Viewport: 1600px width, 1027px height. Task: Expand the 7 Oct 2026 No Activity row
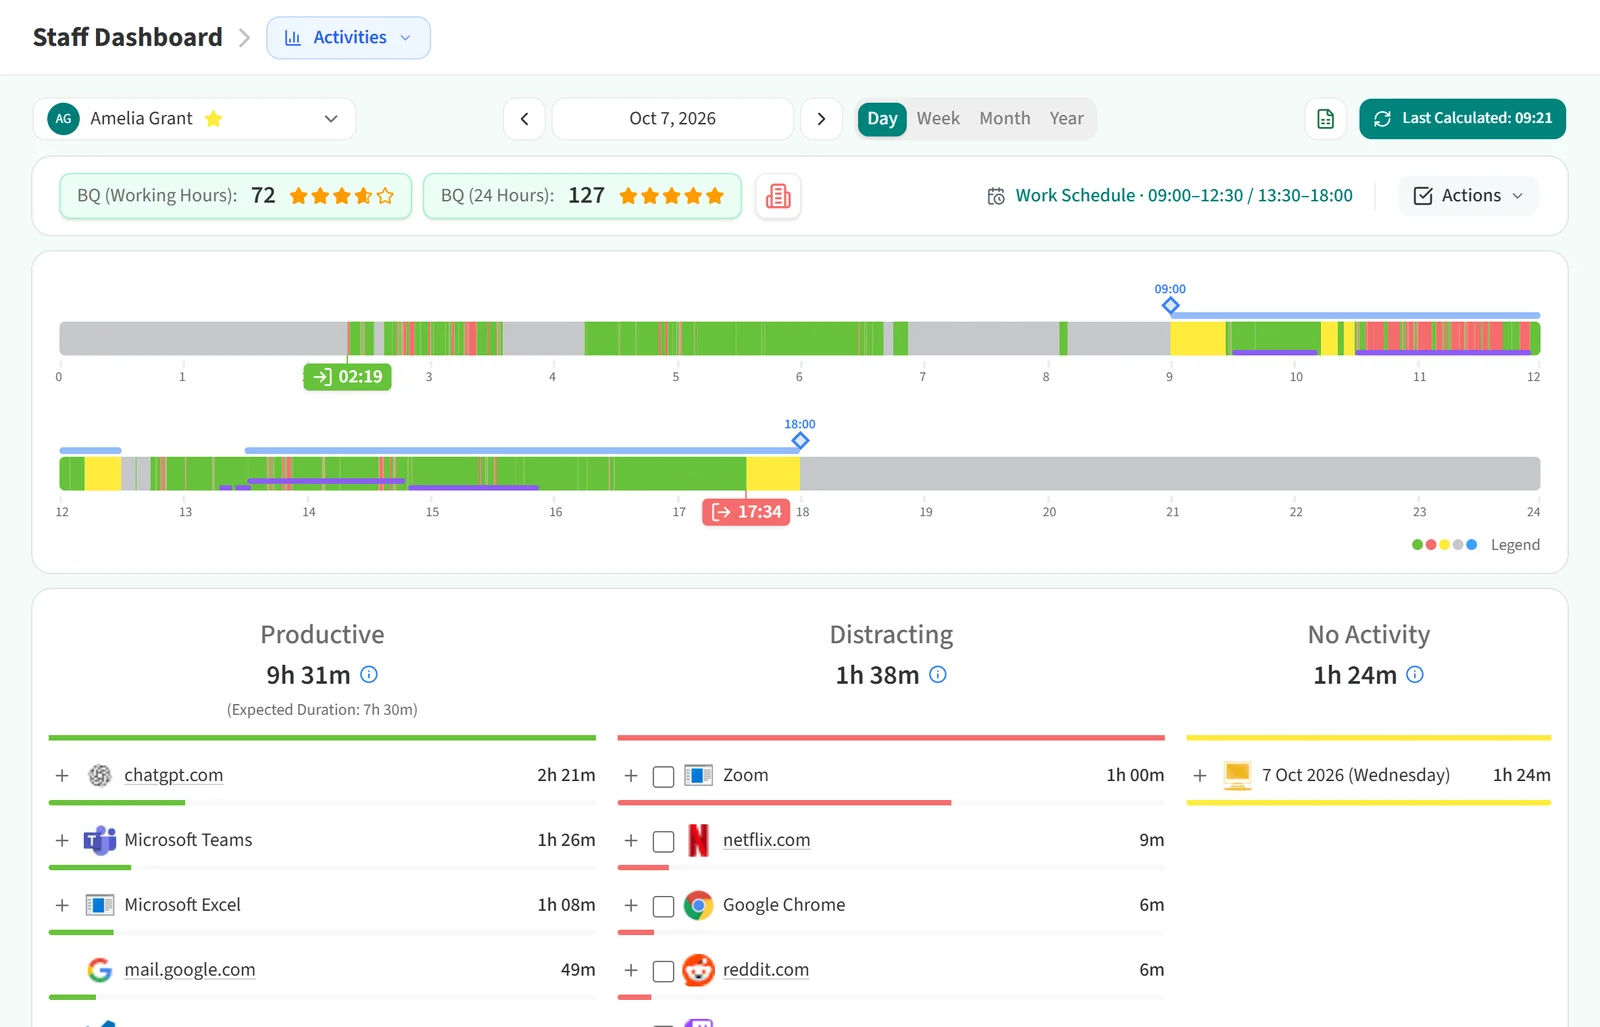pyautogui.click(x=1200, y=776)
